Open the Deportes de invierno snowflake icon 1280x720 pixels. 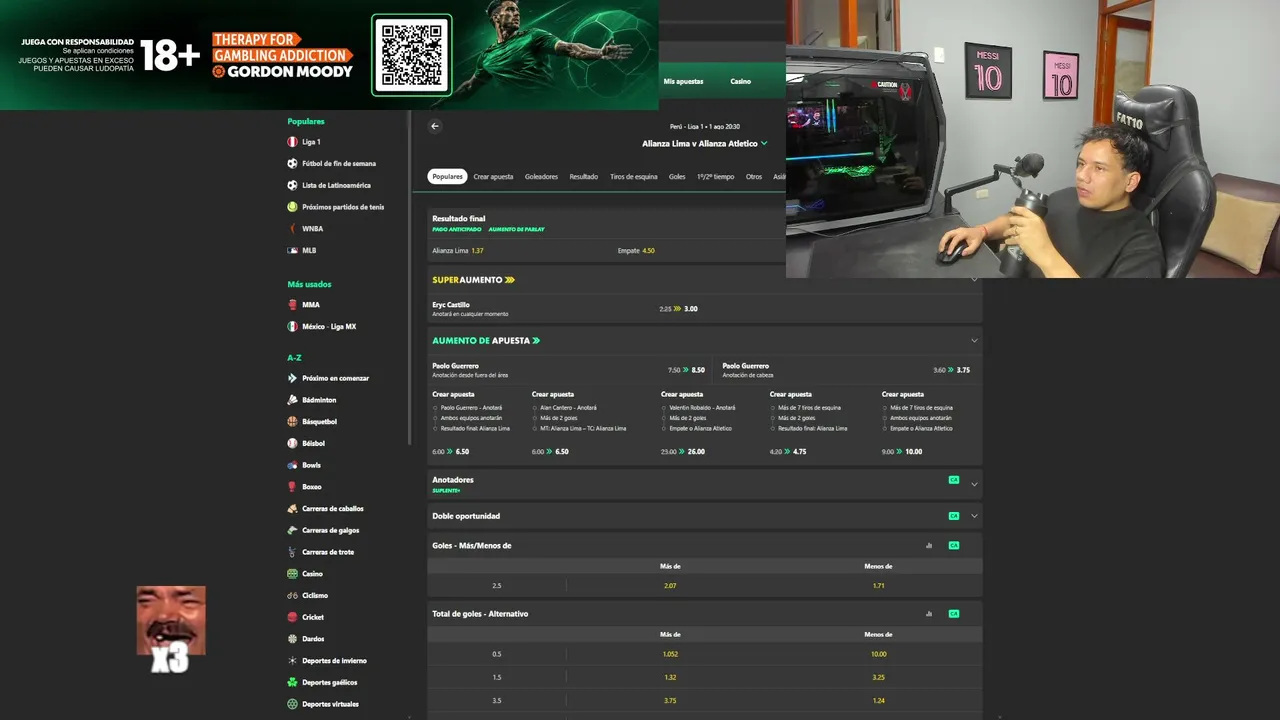click(292, 660)
